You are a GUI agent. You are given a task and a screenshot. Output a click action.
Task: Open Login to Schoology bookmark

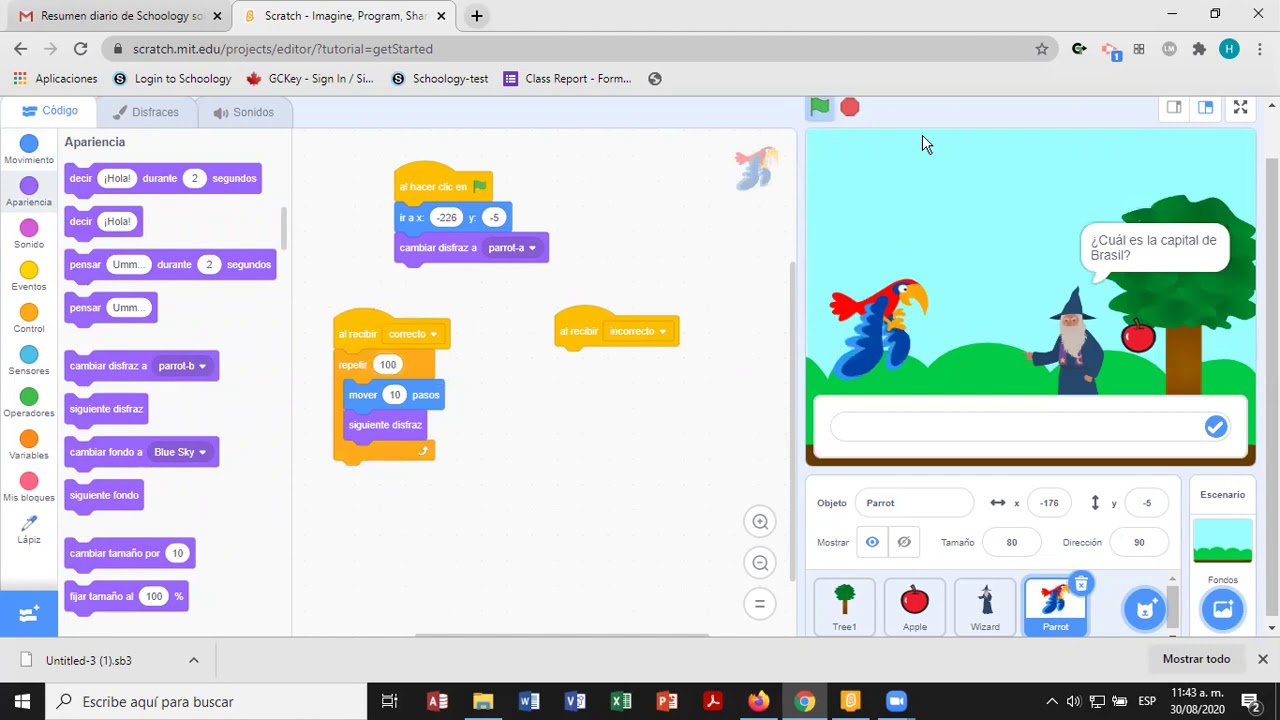click(x=172, y=79)
